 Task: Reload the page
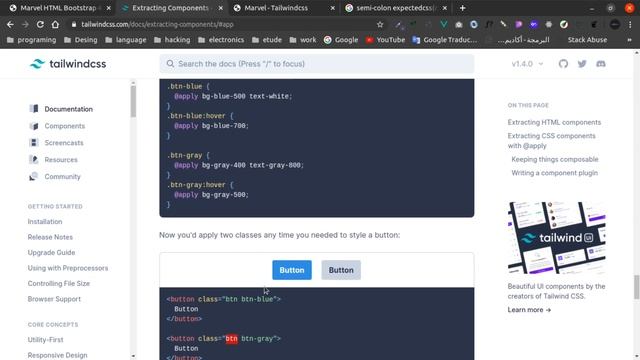coord(40,24)
